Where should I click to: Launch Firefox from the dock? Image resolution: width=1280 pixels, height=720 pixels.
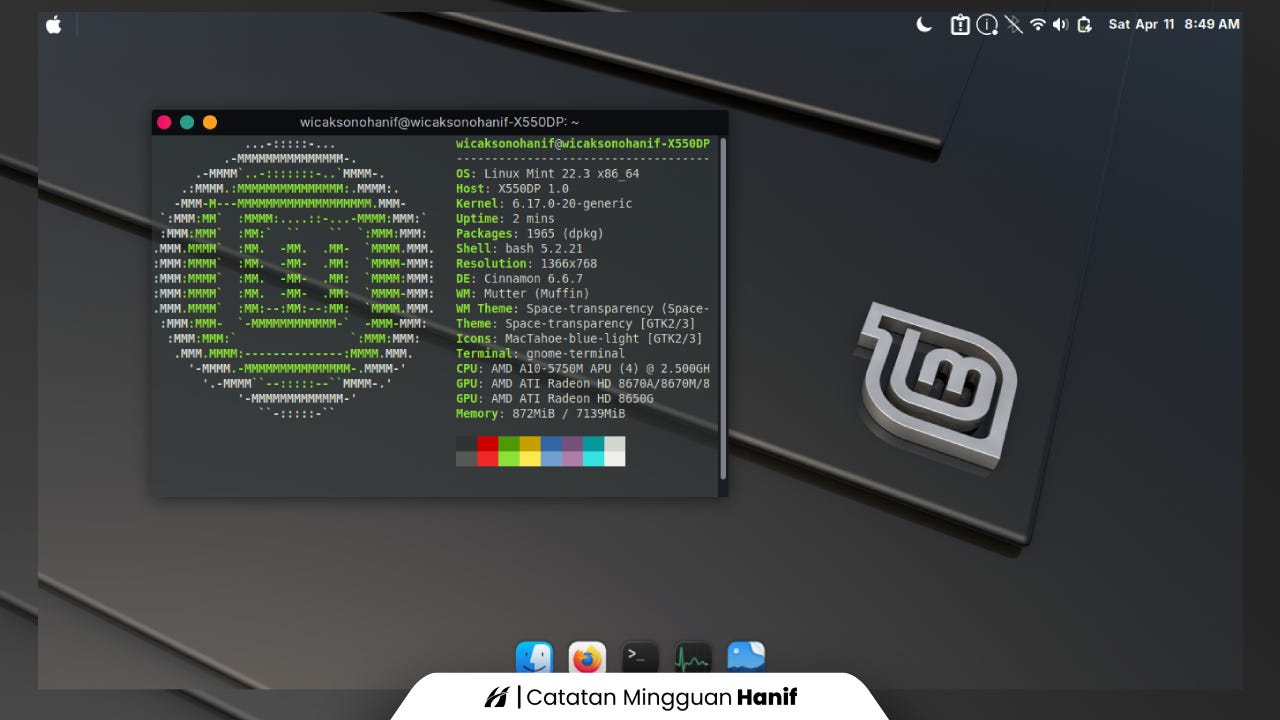pyautogui.click(x=587, y=659)
